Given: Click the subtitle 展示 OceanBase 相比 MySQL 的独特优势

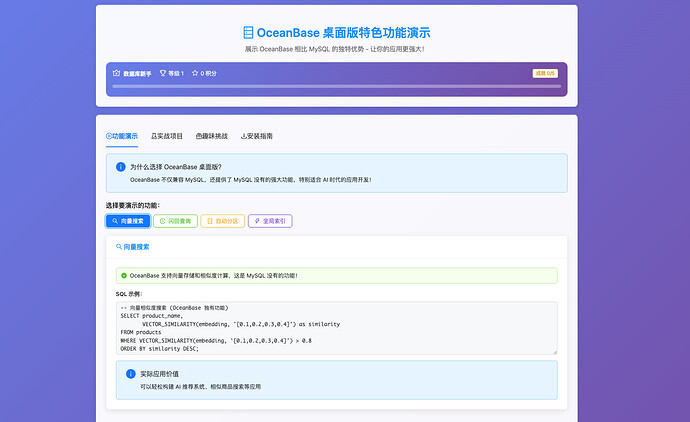Looking at the screenshot, I should [x=335, y=49].
